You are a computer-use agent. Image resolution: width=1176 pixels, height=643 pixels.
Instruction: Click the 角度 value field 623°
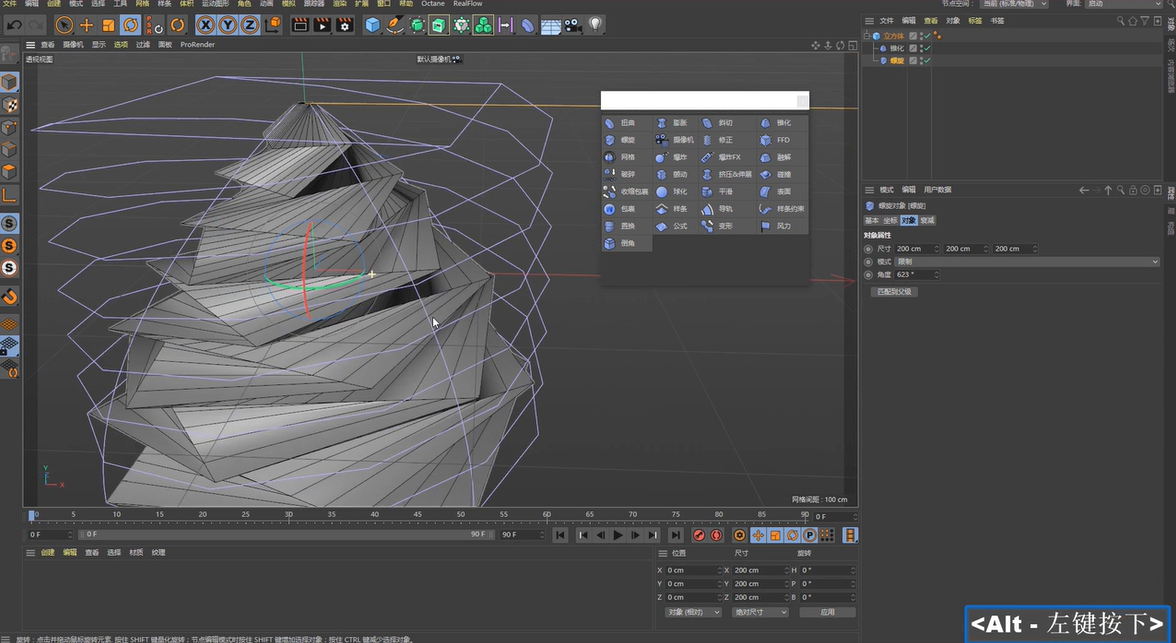pyautogui.click(x=916, y=275)
